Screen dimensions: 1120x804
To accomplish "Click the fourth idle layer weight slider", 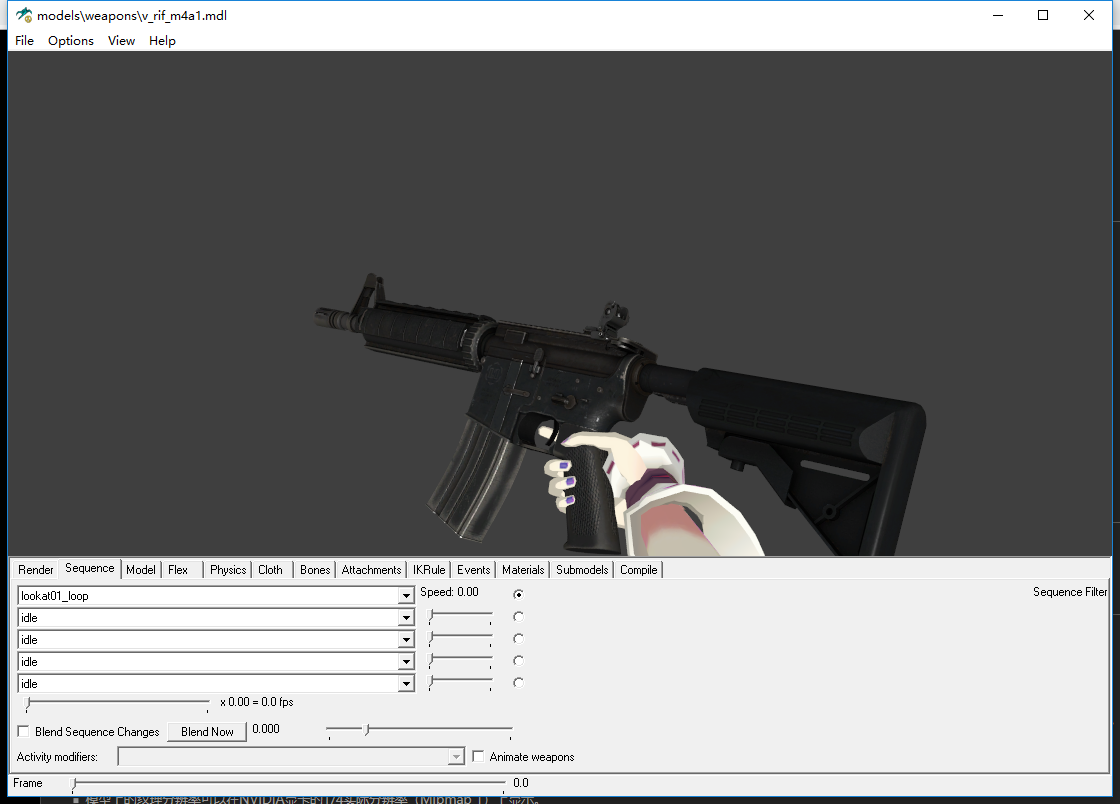I will pos(461,683).
